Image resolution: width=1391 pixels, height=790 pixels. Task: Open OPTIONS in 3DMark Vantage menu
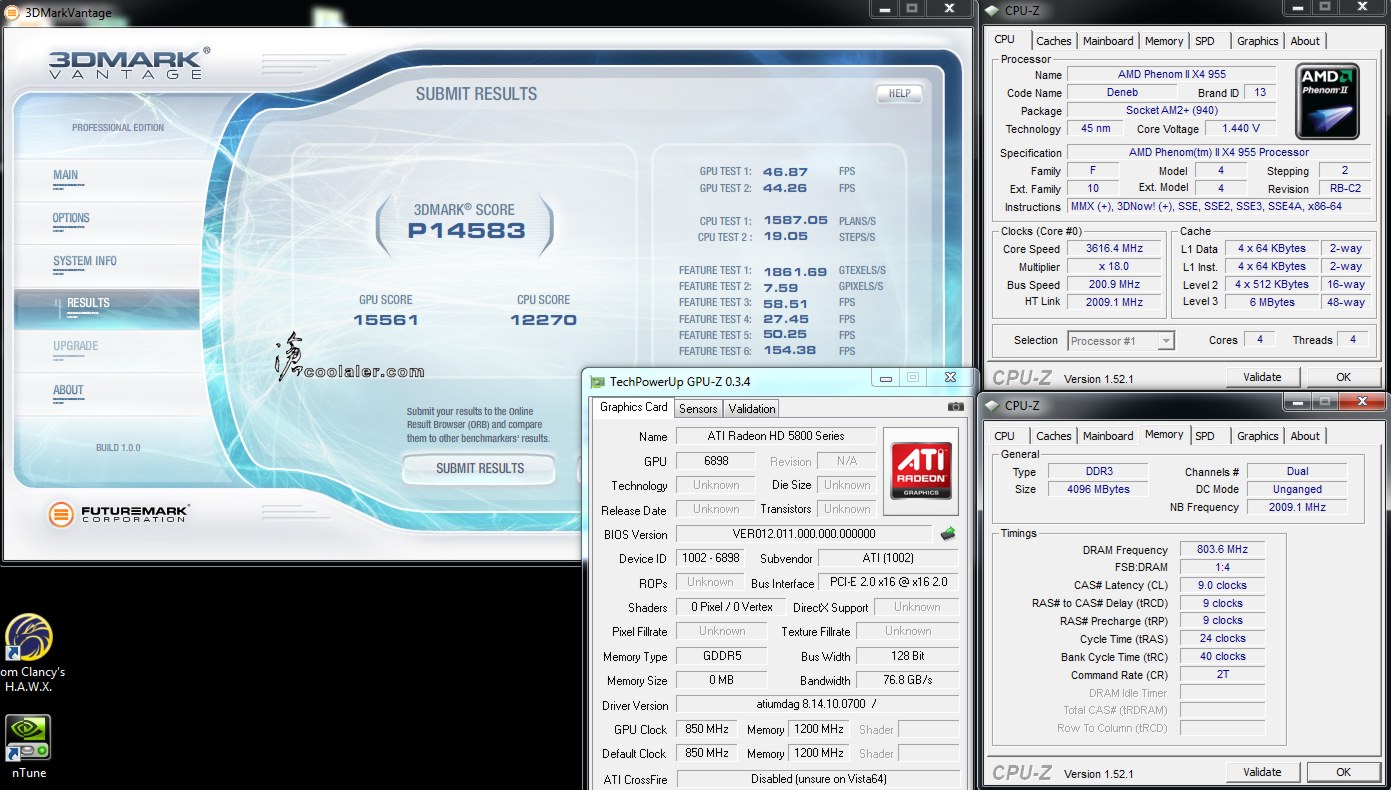71,218
